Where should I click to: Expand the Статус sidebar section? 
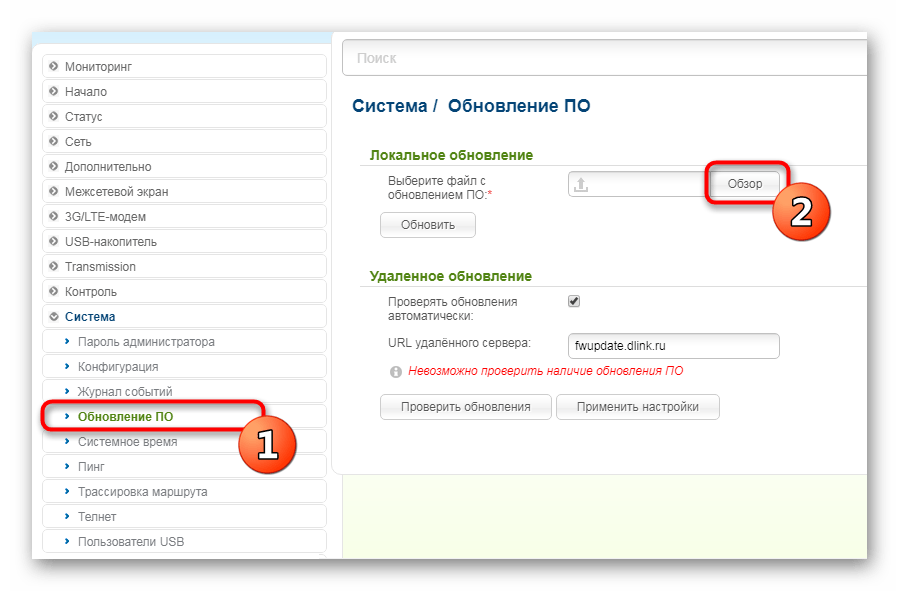point(83,117)
